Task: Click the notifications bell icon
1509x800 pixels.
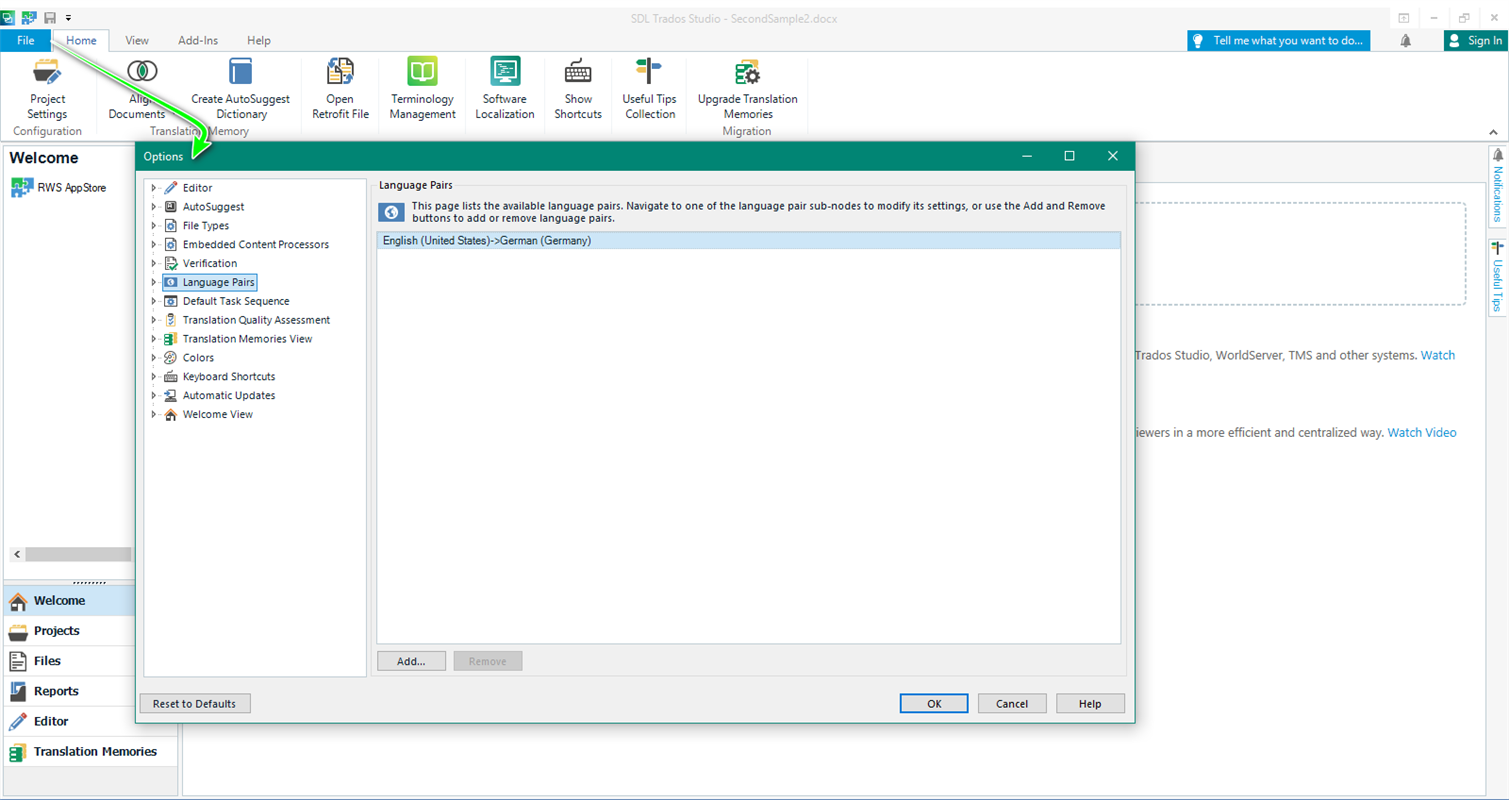Action: click(x=1406, y=41)
